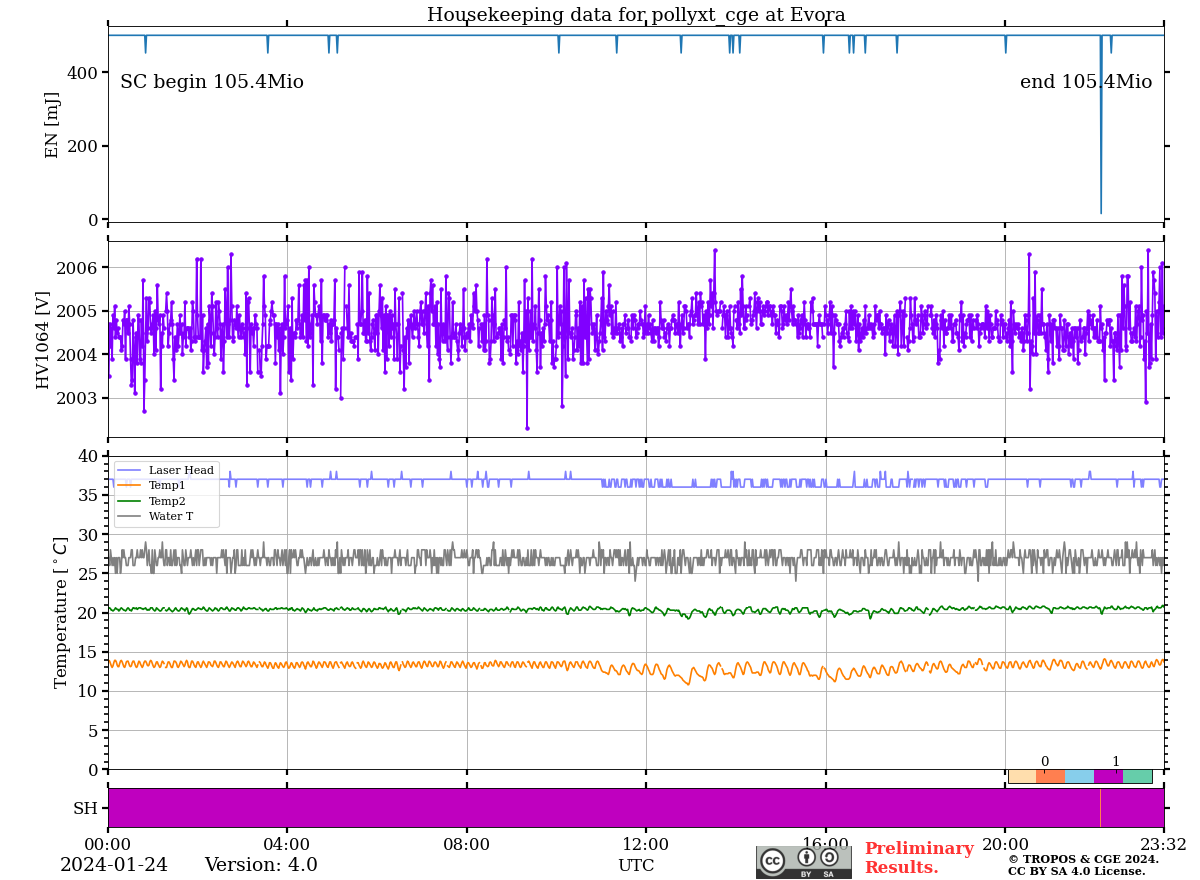Pick the light blue SH colorbar swatch
1200x880 pixels.
[x=1080, y=776]
